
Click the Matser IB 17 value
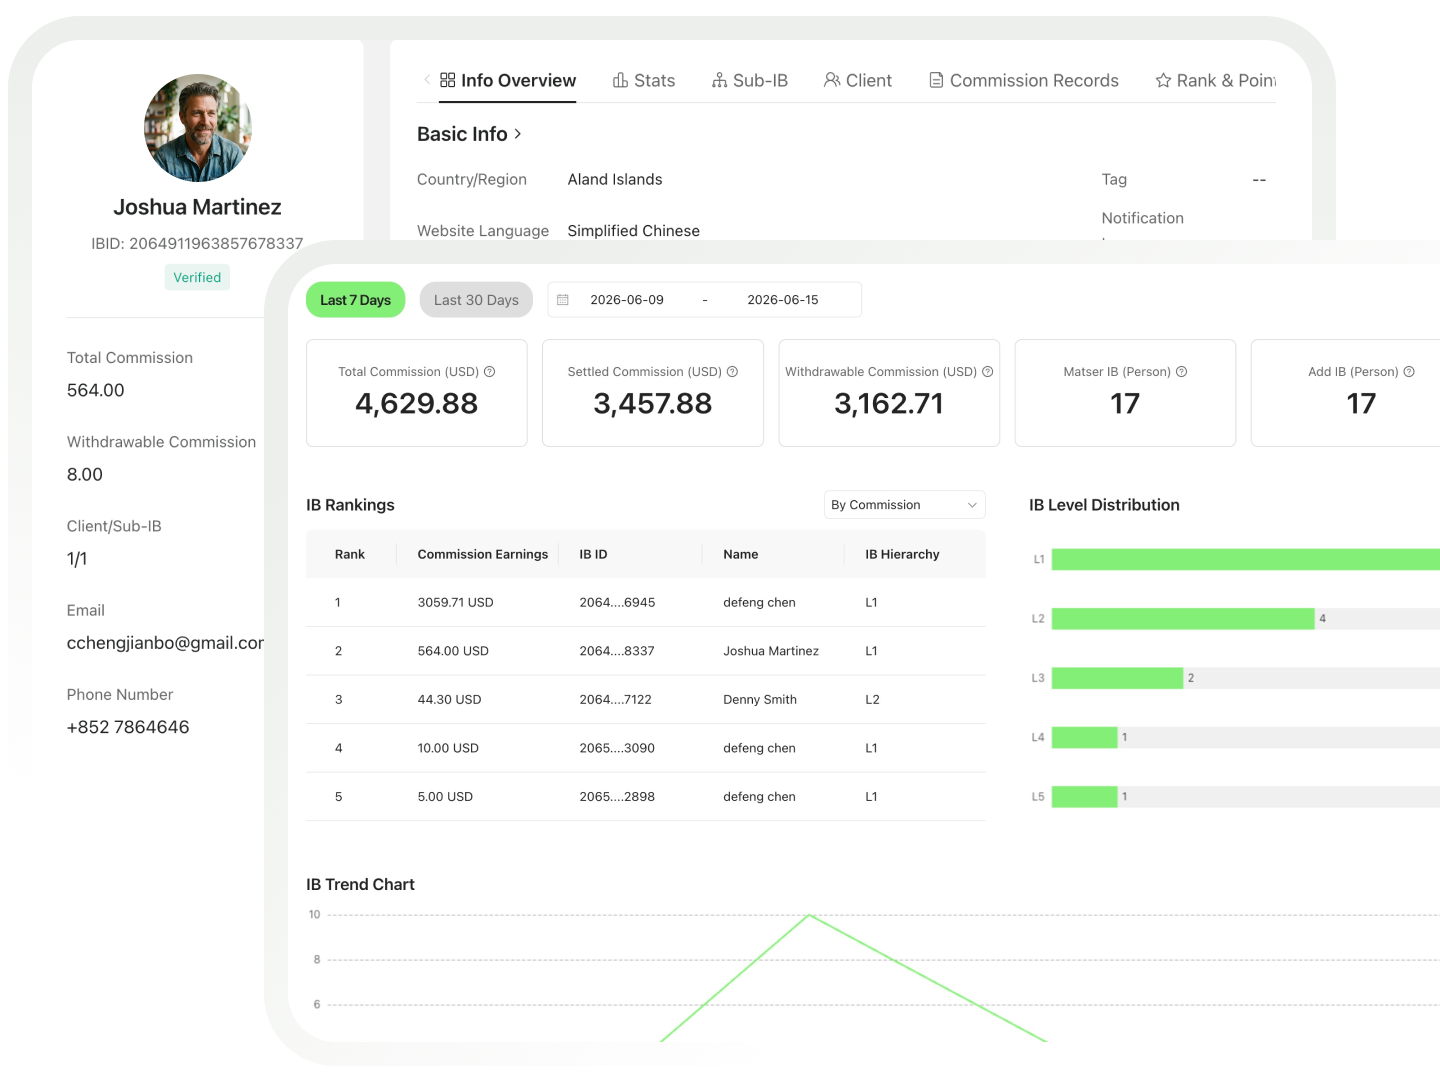pyautogui.click(x=1125, y=403)
